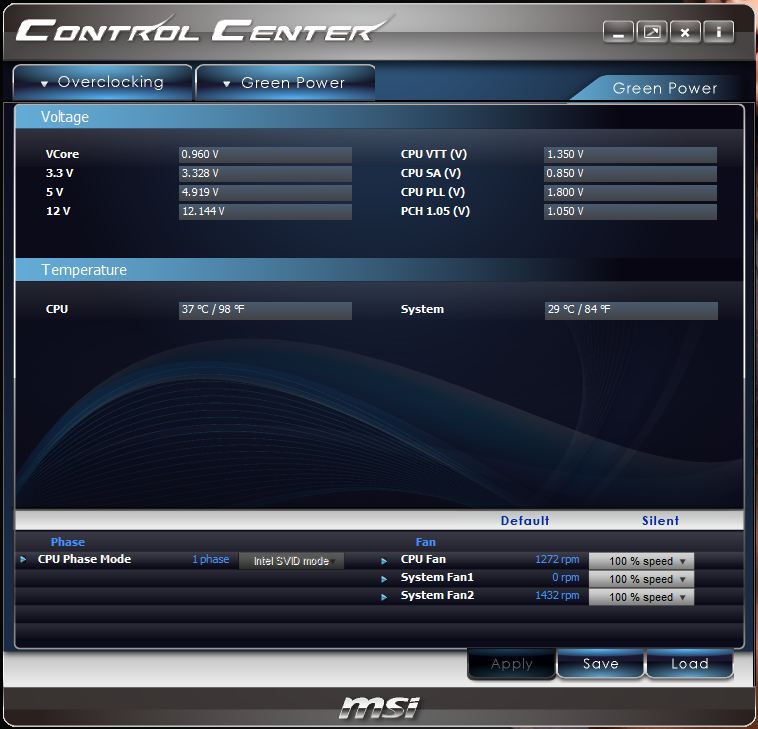Viewport: 758px width, 729px height.
Task: Open System Fan1 speed dropdown
Action: click(x=641, y=579)
